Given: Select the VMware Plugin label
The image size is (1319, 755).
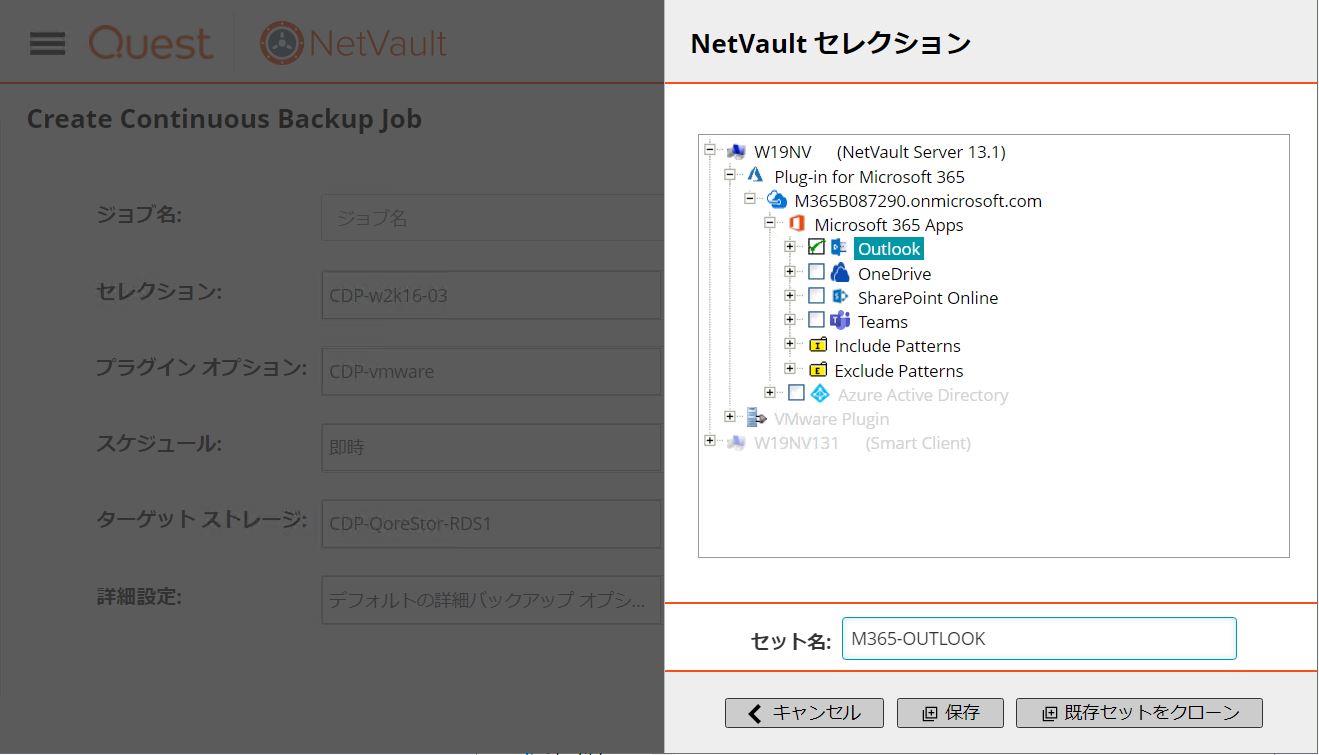Looking at the screenshot, I should point(832,419).
